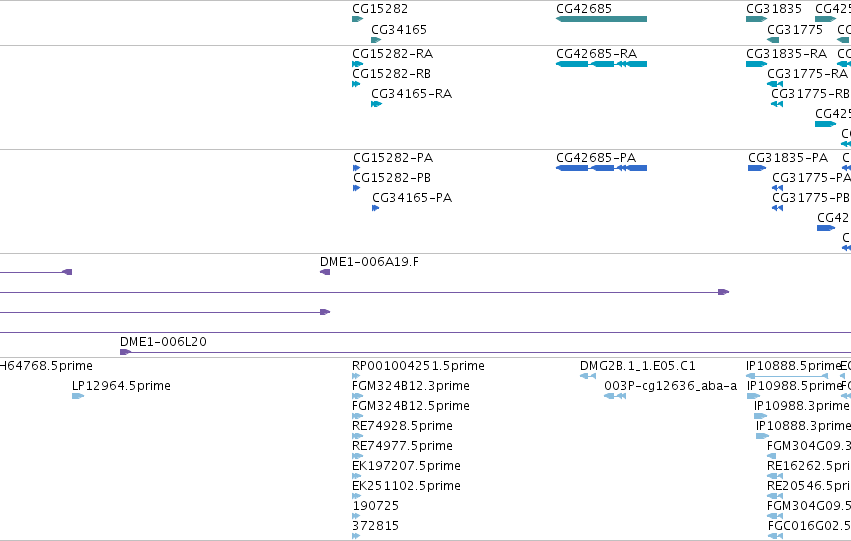
Task: Select the IP10988.5prime EST arrow
Action: [753, 396]
